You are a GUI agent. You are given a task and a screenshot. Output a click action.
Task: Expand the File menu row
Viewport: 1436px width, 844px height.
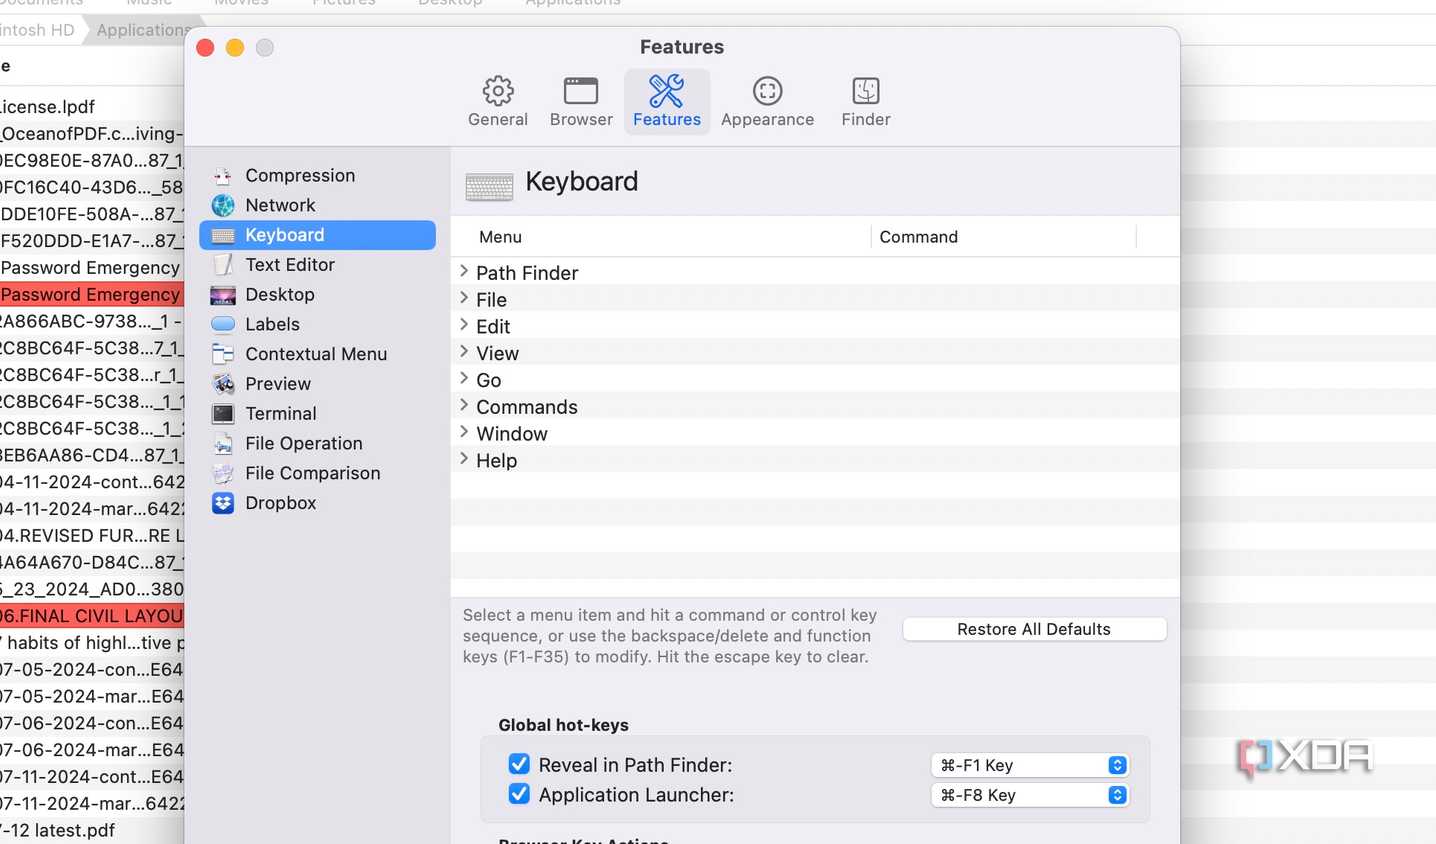464,298
